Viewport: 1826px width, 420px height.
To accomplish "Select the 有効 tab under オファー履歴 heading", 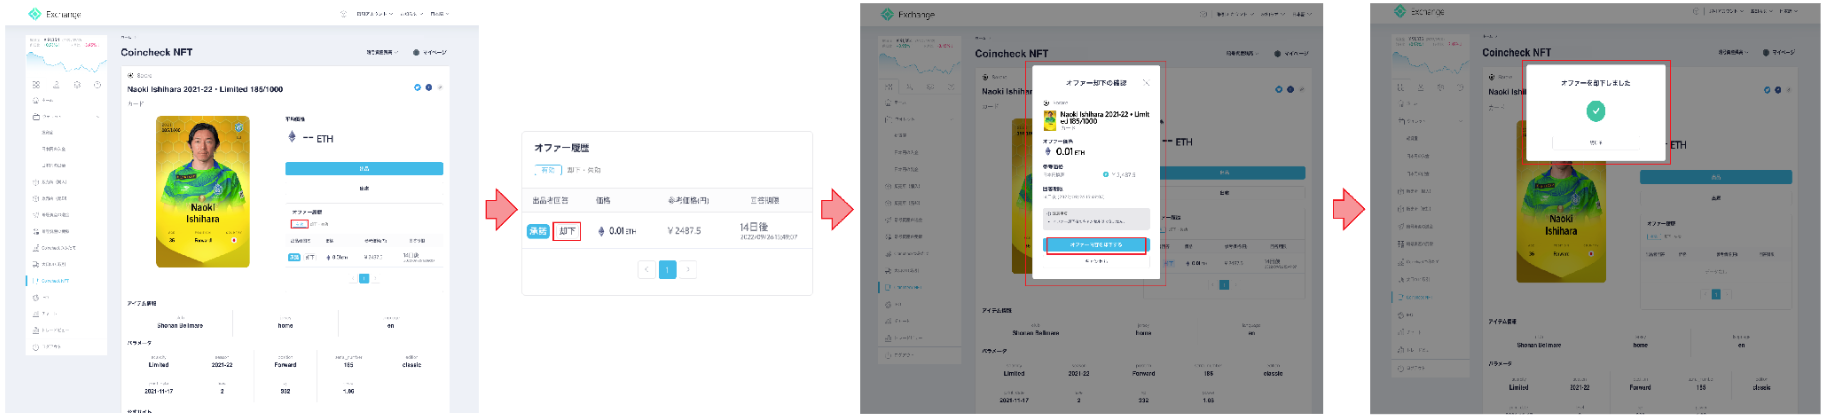I will pos(547,170).
